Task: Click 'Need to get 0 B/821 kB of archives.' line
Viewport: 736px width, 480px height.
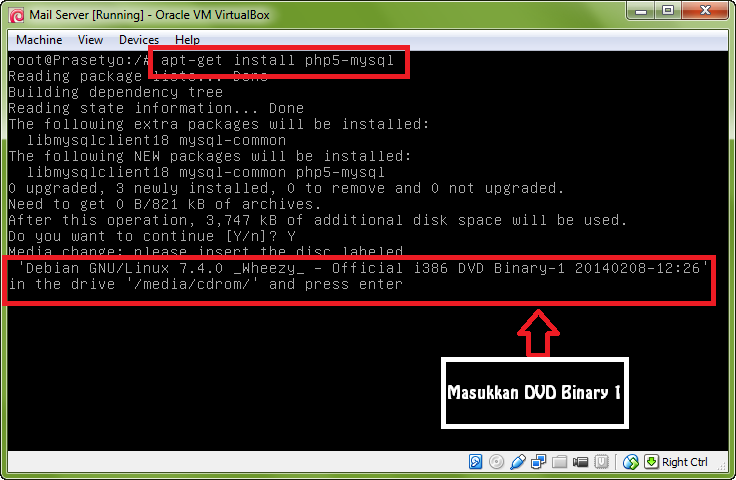Action: tap(165, 204)
